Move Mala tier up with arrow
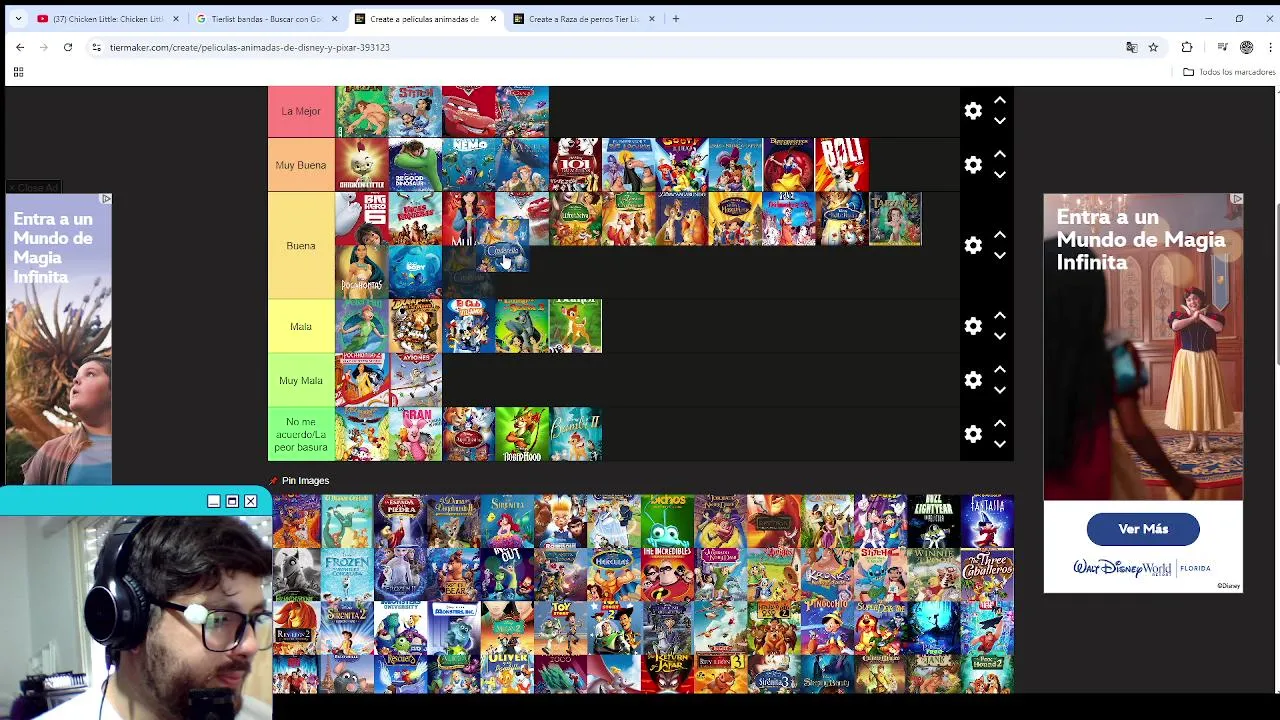 coord(999,316)
